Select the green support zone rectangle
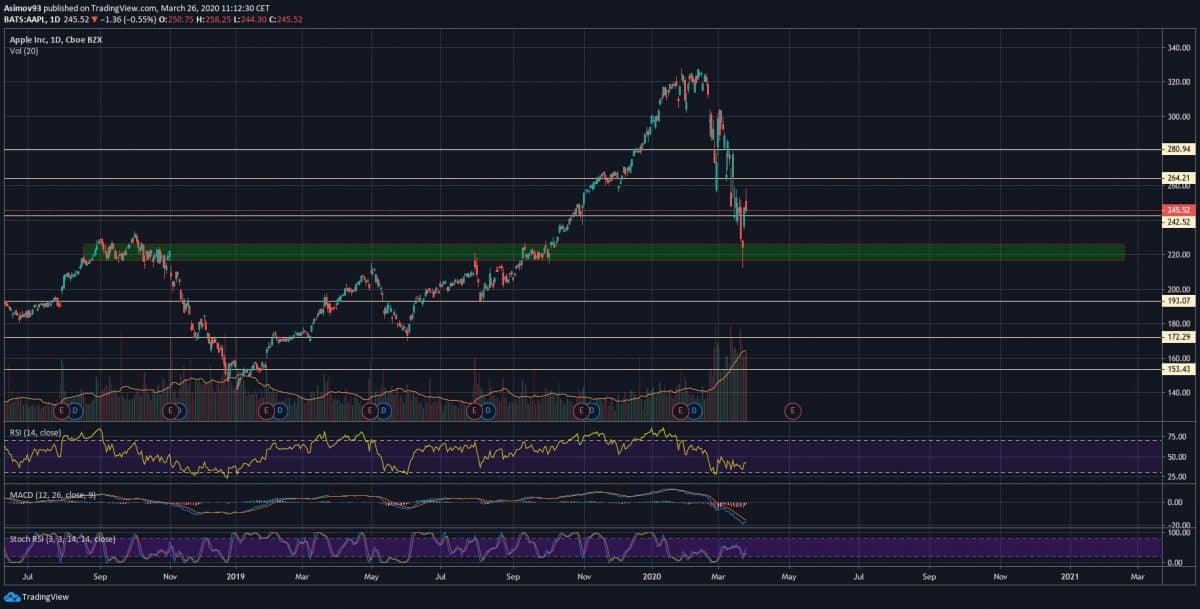Viewport: 1200px width, 609px height. (x=600, y=252)
